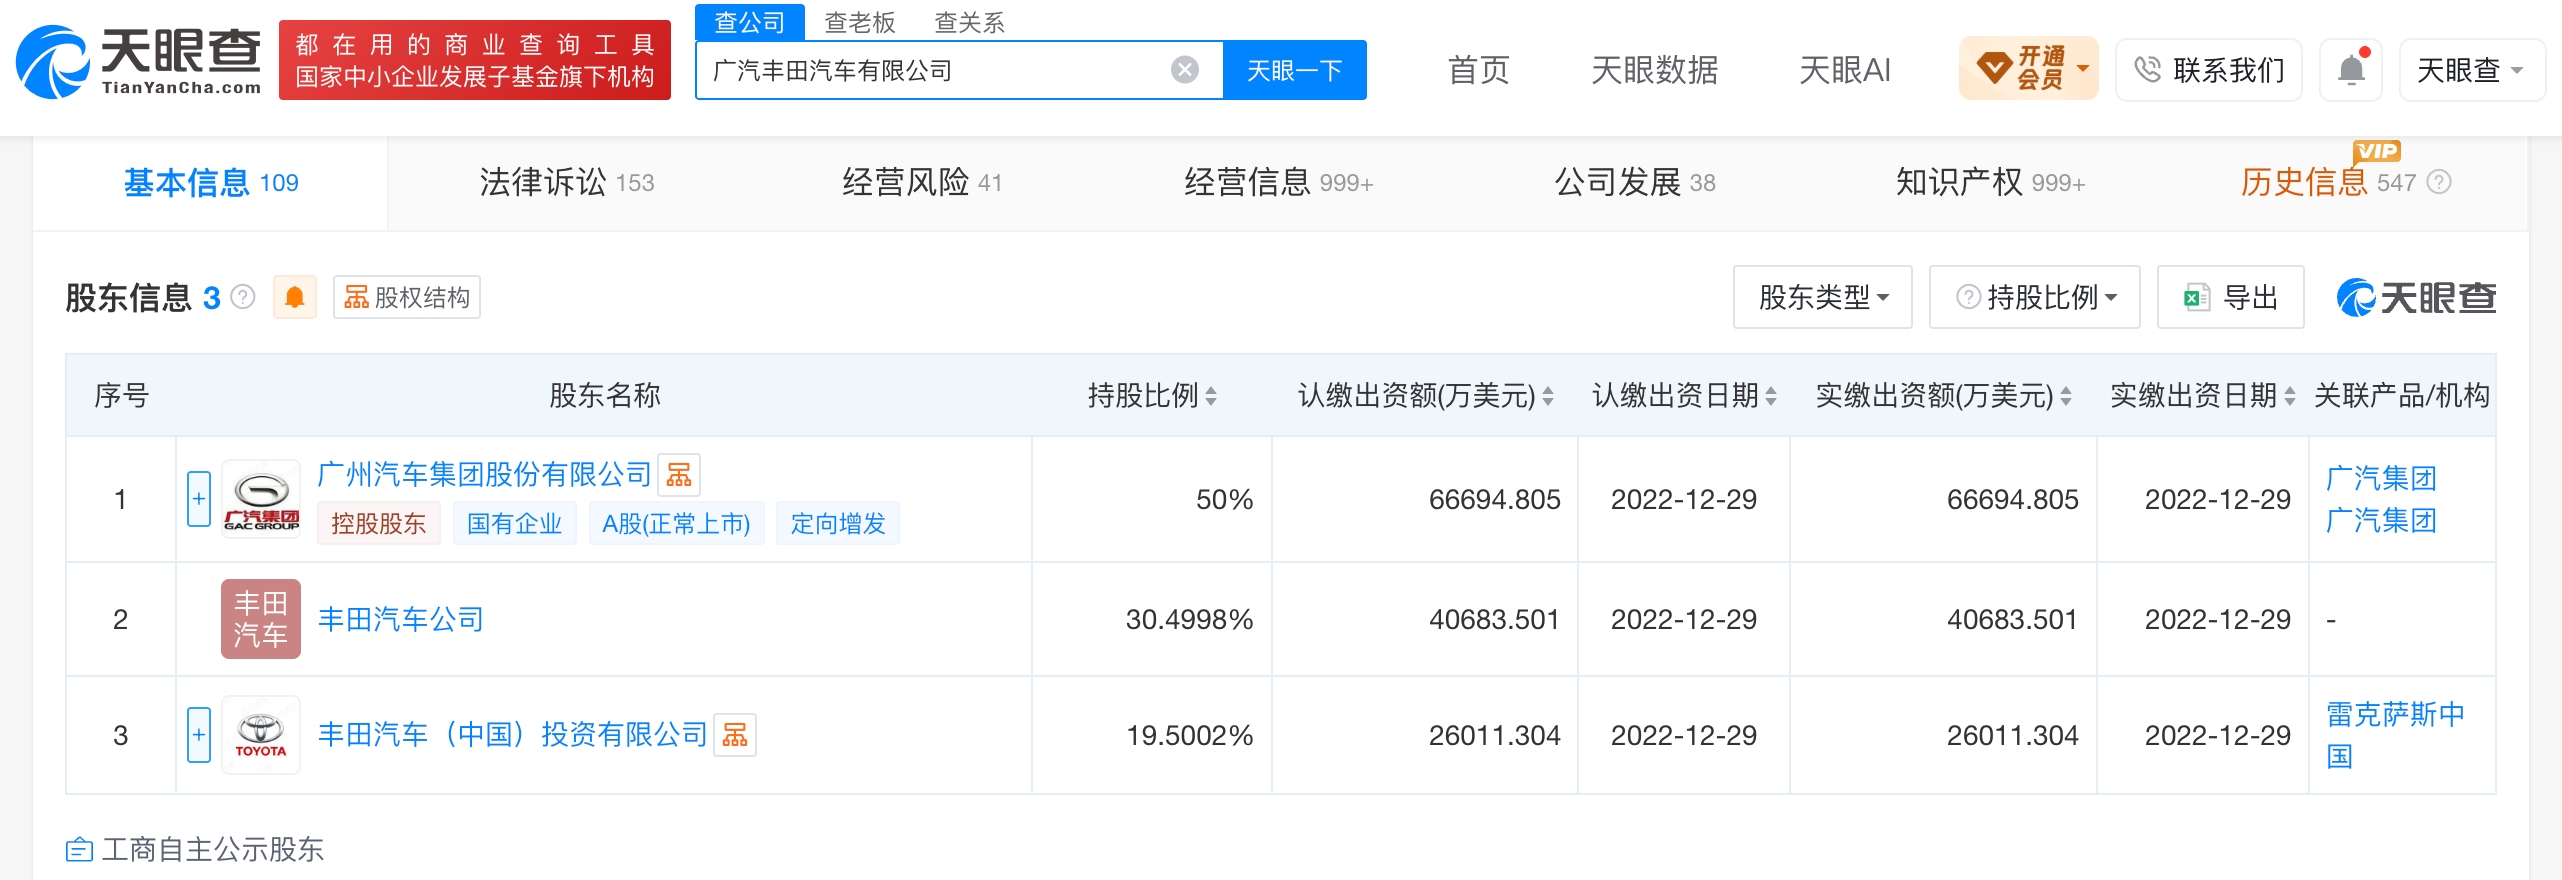Open the 持股比例 dropdown filter
Screen dimensions: 2562x880
point(2035,297)
